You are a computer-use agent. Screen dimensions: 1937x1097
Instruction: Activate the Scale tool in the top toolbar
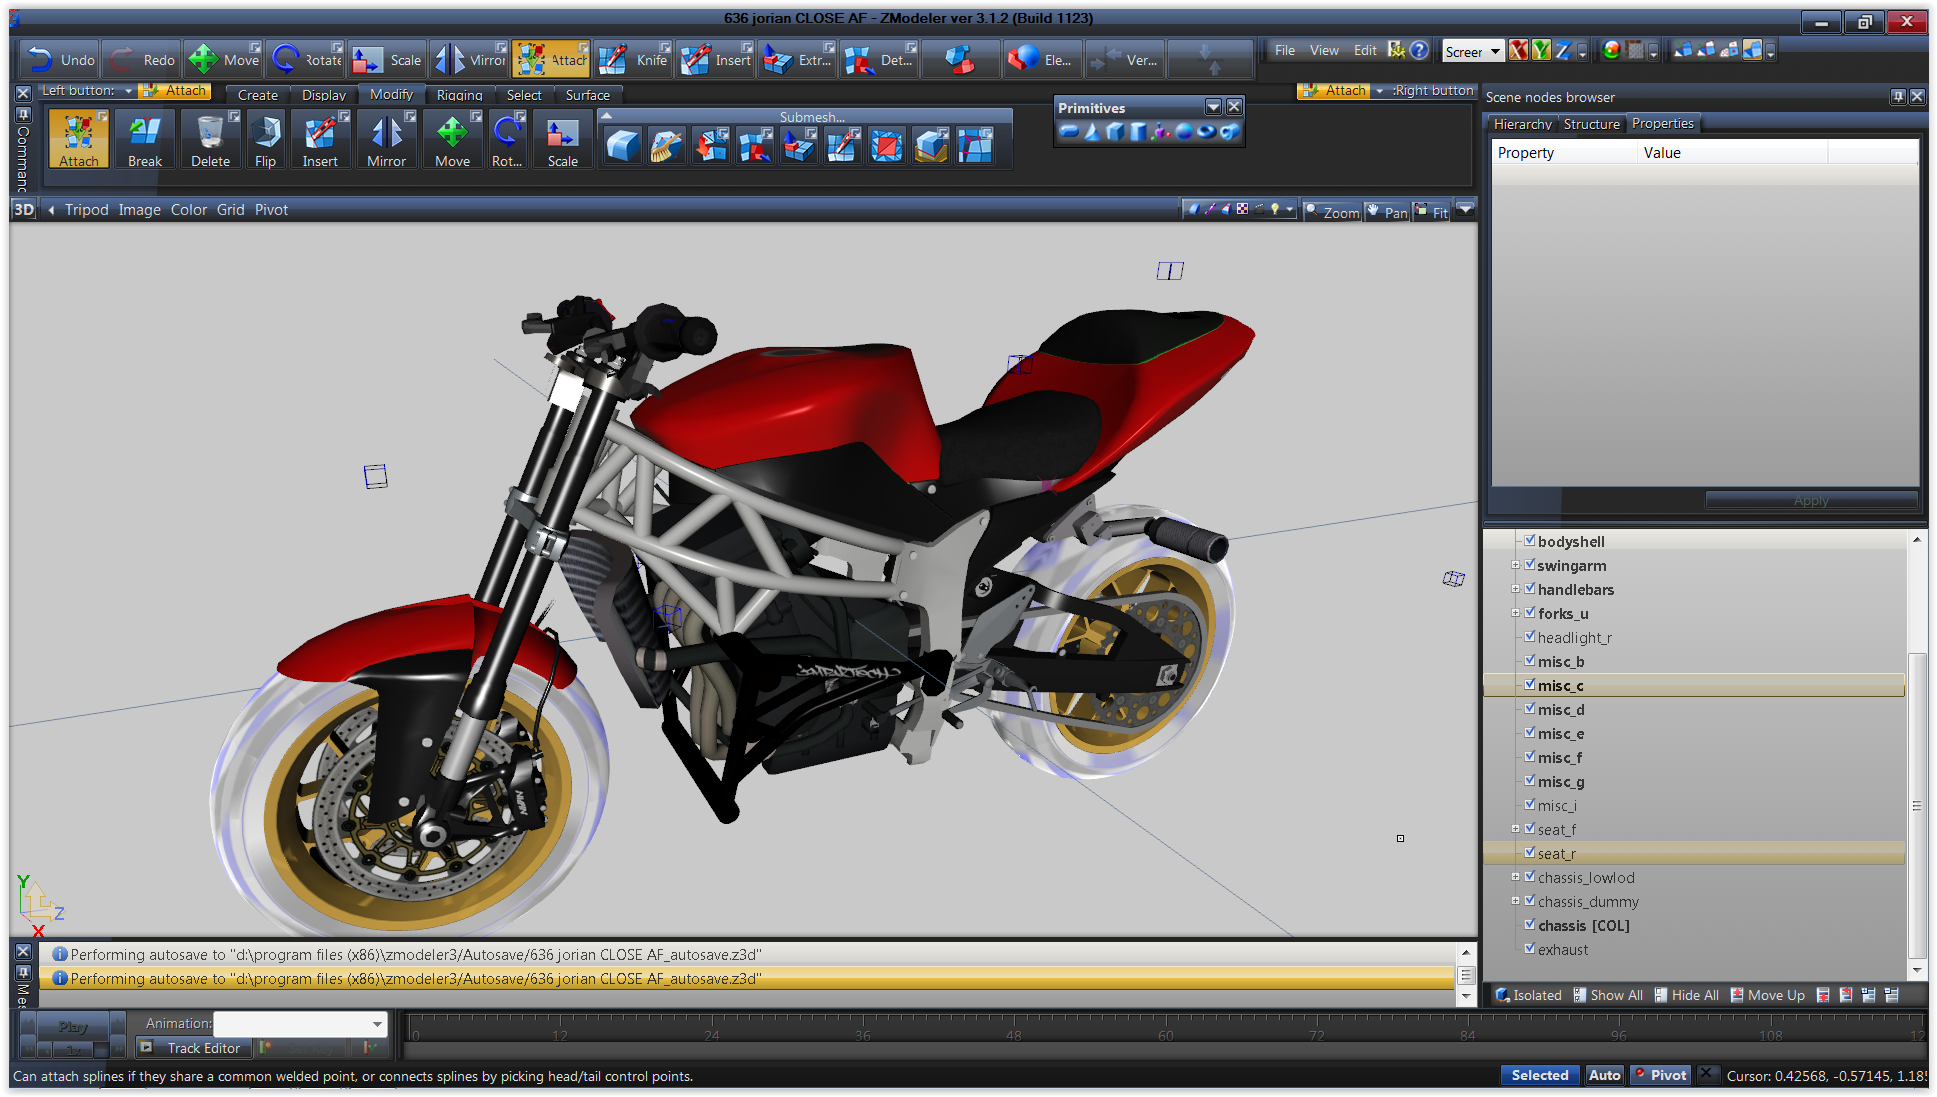(388, 60)
